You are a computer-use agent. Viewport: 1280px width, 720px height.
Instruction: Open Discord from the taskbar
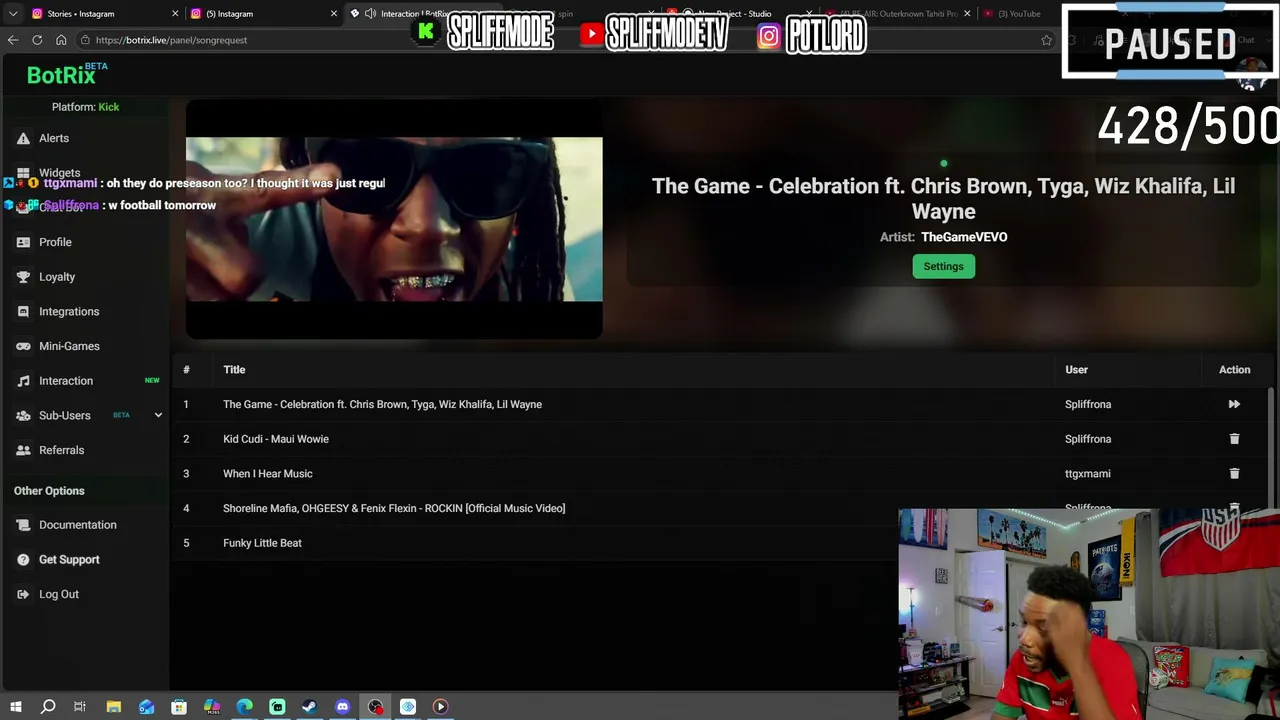342,707
